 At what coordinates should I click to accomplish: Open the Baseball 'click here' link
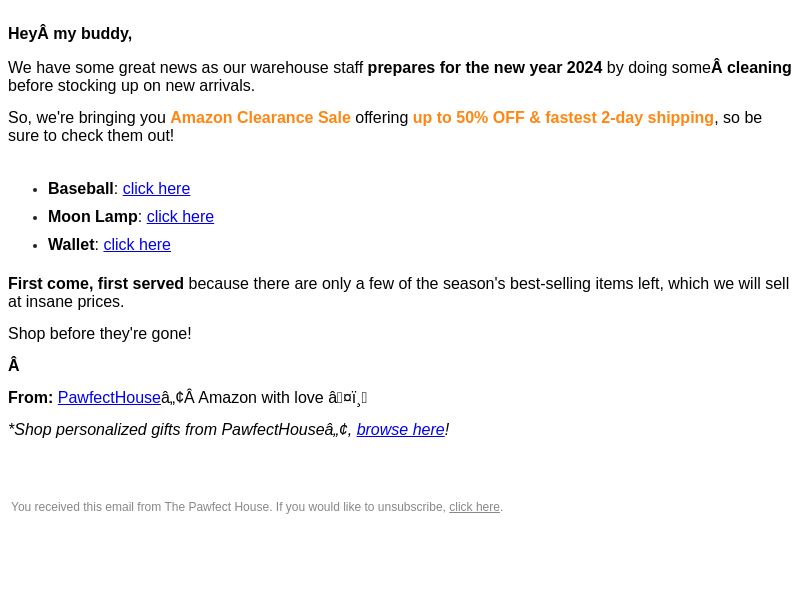point(156,188)
